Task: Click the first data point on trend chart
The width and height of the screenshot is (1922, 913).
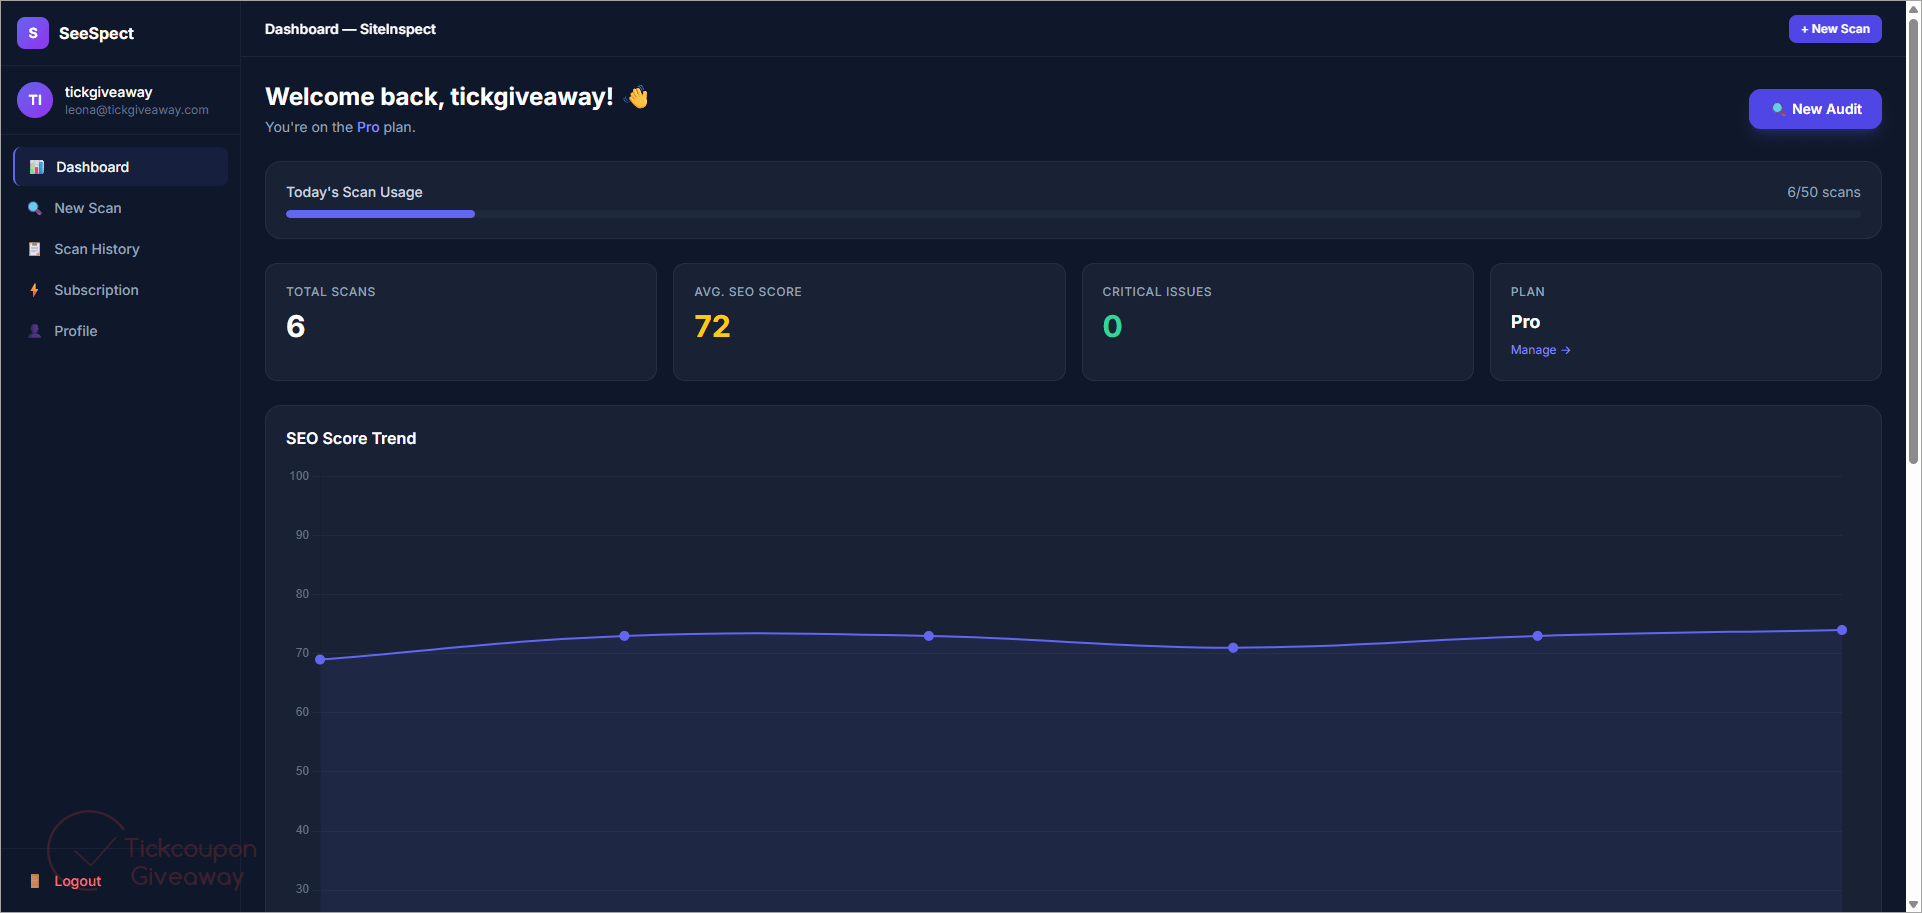Action: click(x=320, y=659)
